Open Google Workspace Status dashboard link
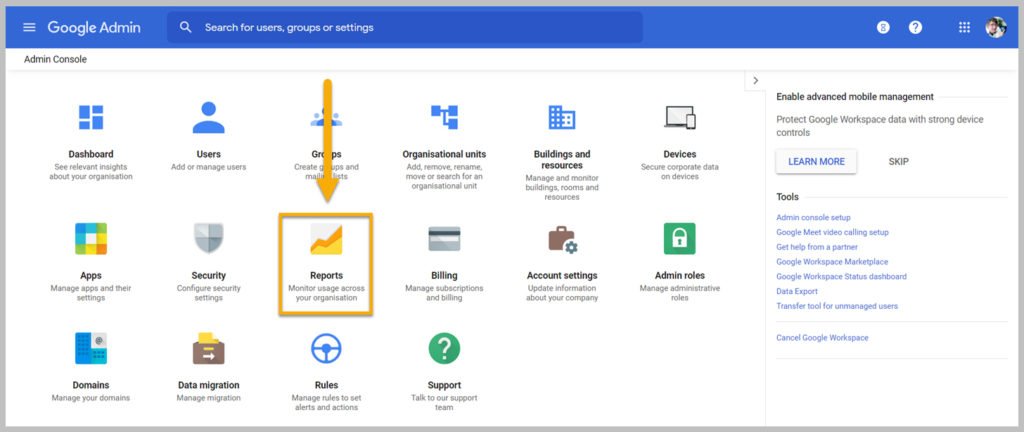The height and width of the screenshot is (432, 1024). (841, 277)
